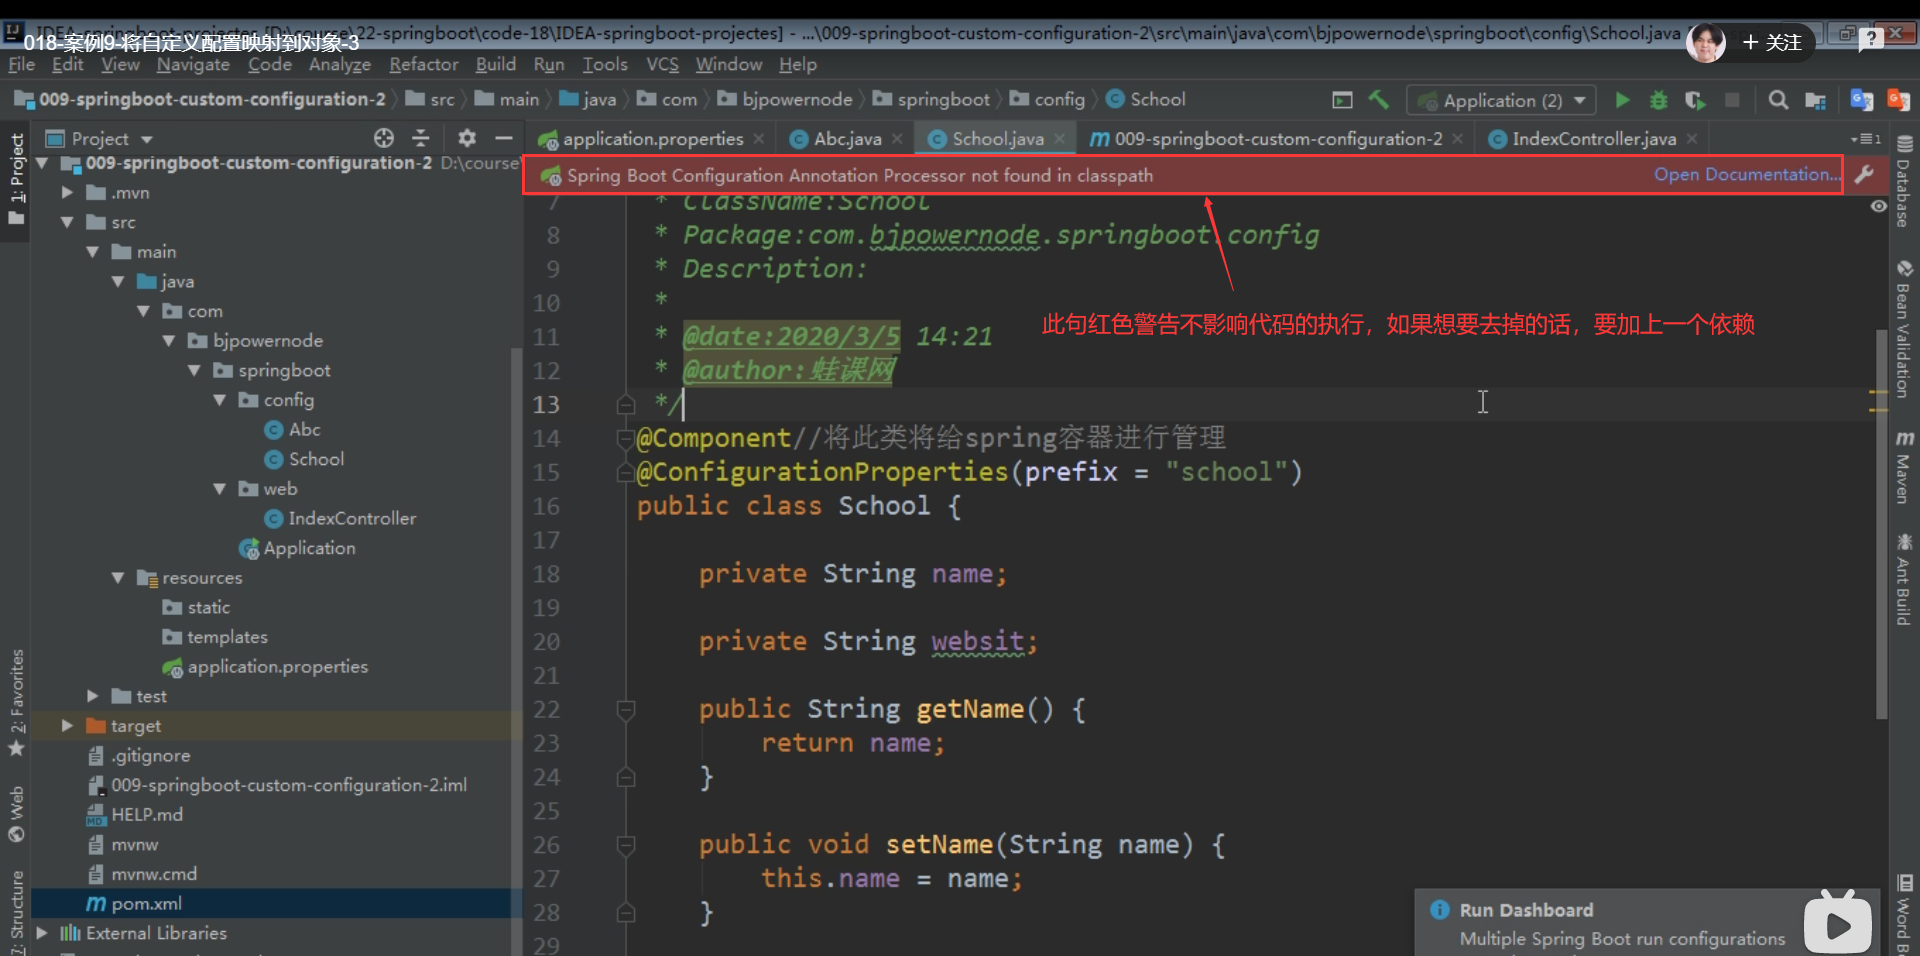This screenshot has width=1920, height=956.
Task: Run with coverage icon in toolbar
Action: tap(1694, 100)
